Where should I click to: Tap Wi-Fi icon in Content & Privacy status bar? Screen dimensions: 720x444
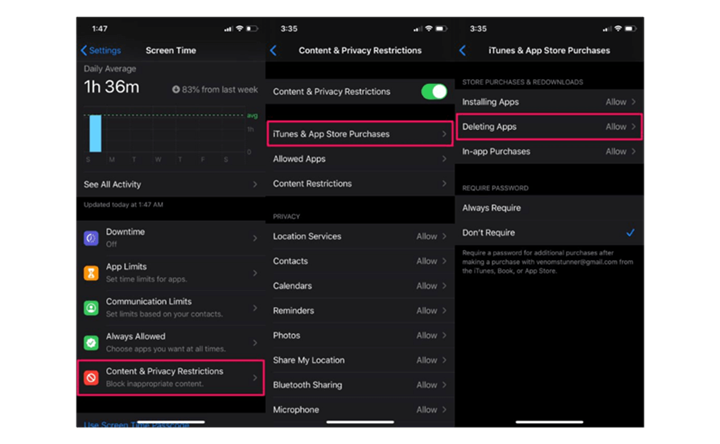click(x=429, y=28)
